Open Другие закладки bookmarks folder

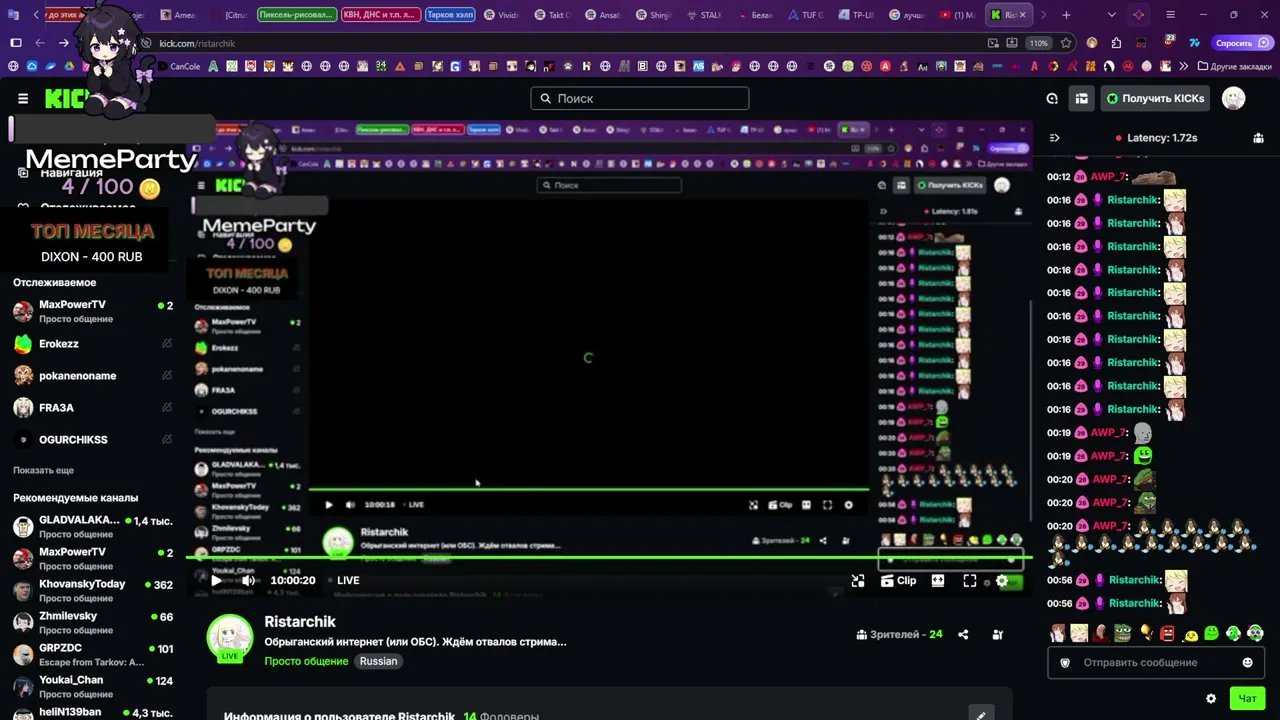(x=1234, y=66)
